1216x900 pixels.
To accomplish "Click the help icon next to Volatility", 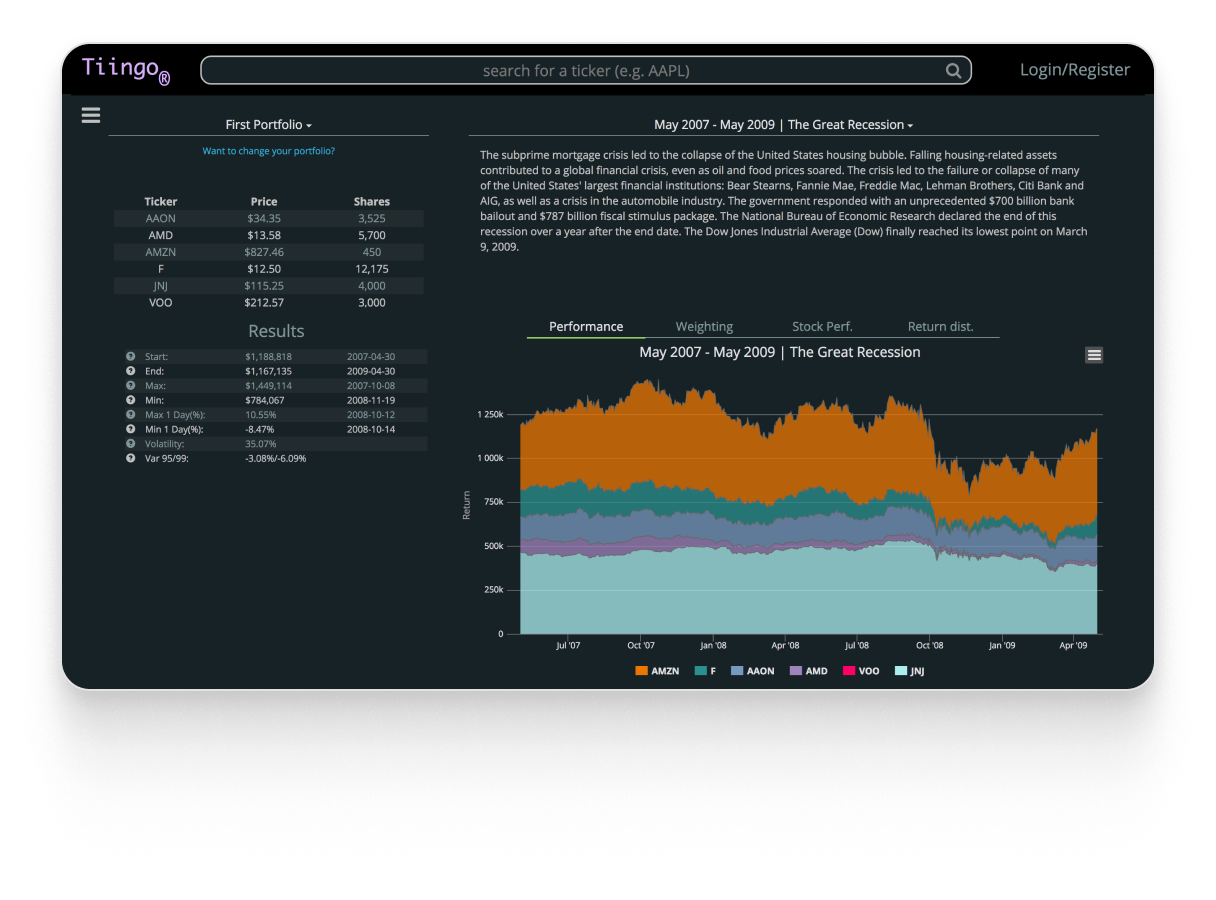I will point(130,444).
